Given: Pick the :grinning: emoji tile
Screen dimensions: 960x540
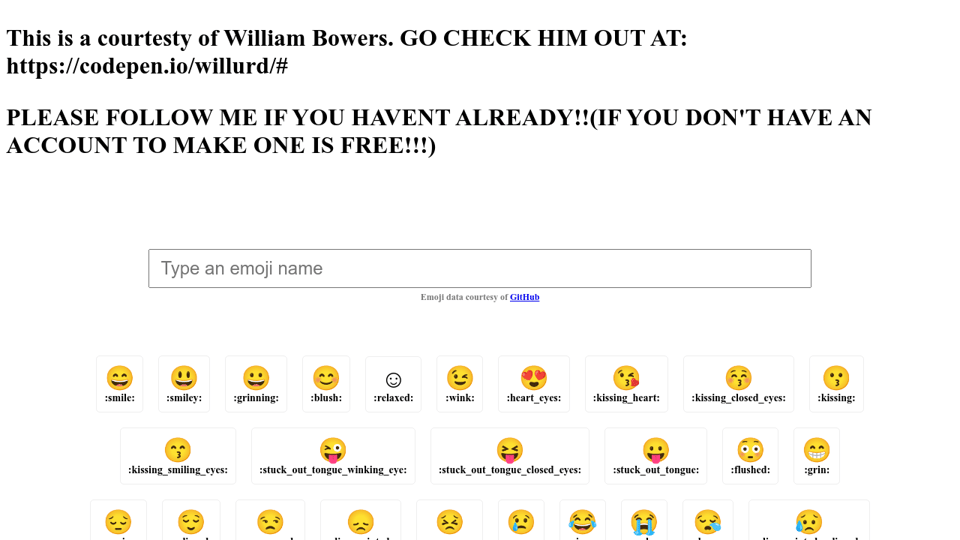Looking at the screenshot, I should (x=256, y=384).
